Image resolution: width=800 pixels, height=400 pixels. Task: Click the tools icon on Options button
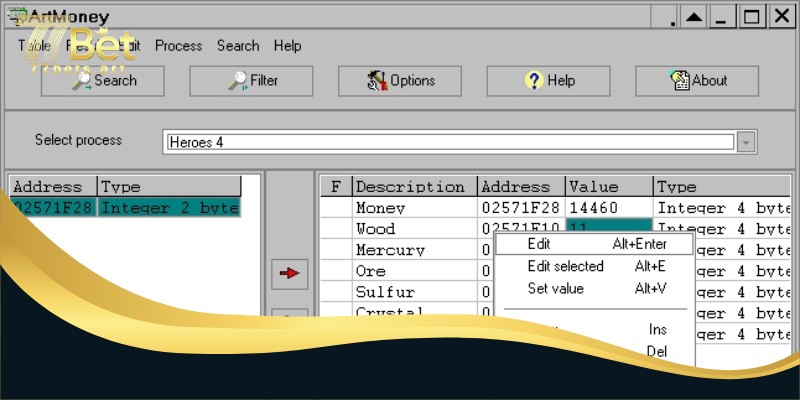pyautogui.click(x=378, y=81)
